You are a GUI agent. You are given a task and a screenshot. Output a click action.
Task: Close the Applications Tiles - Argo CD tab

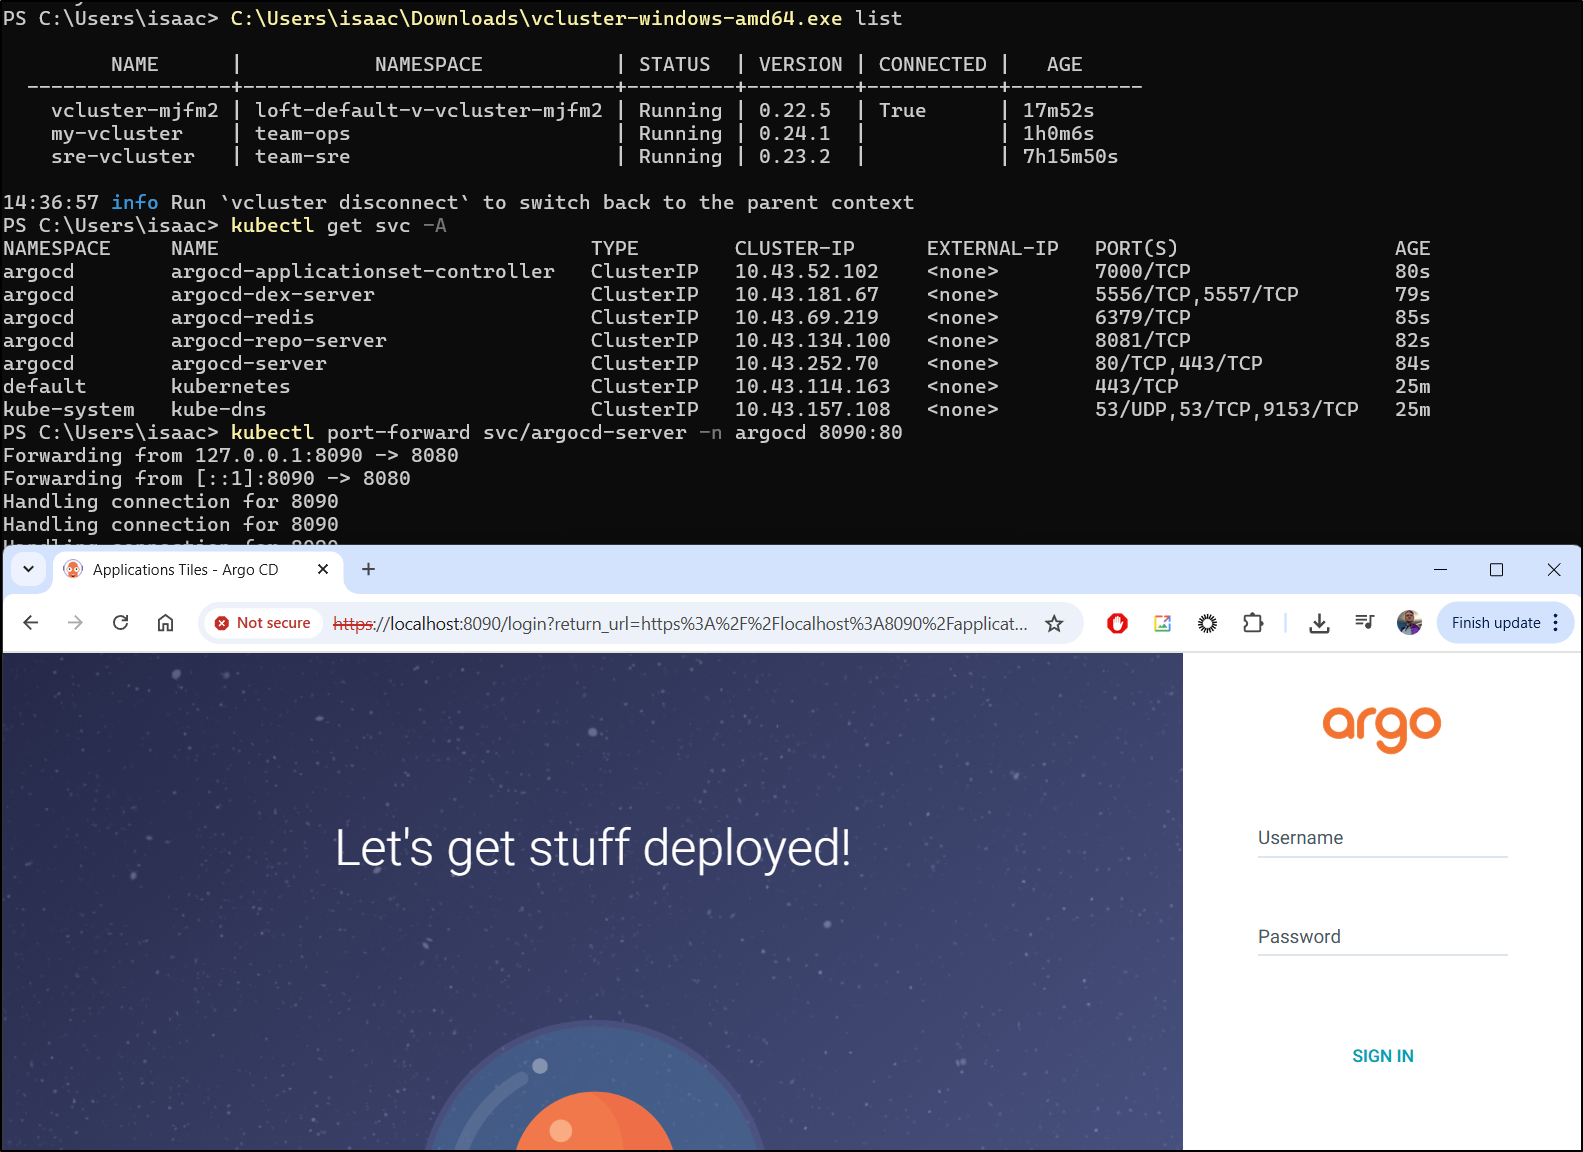pos(323,569)
